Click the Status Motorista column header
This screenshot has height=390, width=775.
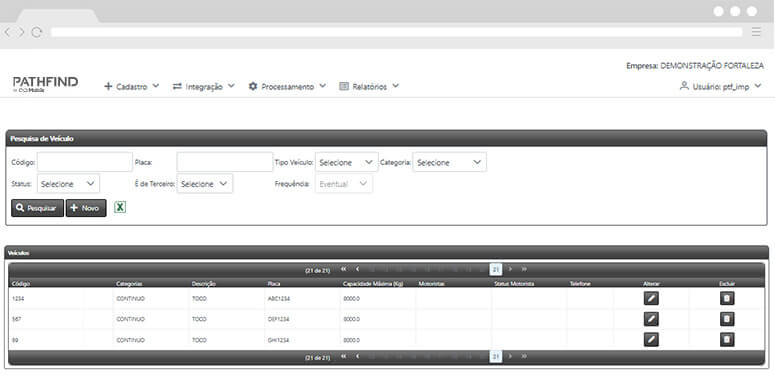pyautogui.click(x=514, y=284)
